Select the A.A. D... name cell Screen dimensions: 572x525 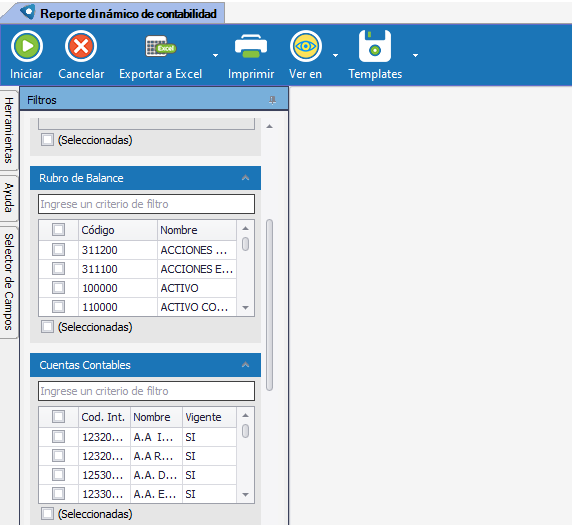[156, 475]
